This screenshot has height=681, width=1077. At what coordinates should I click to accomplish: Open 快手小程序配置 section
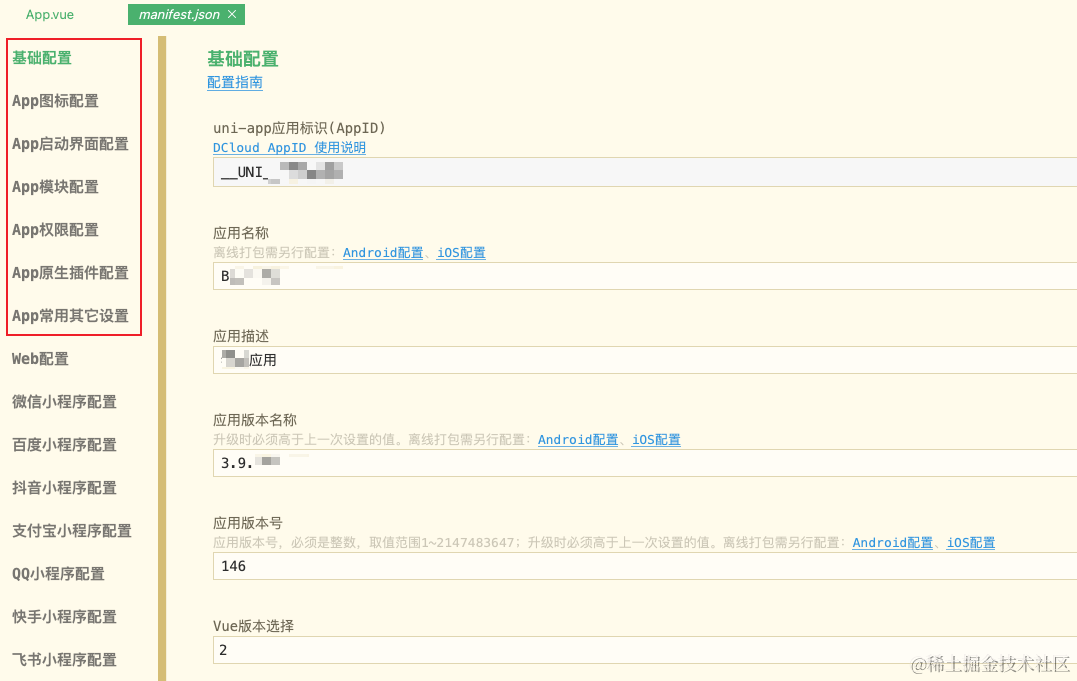64,616
